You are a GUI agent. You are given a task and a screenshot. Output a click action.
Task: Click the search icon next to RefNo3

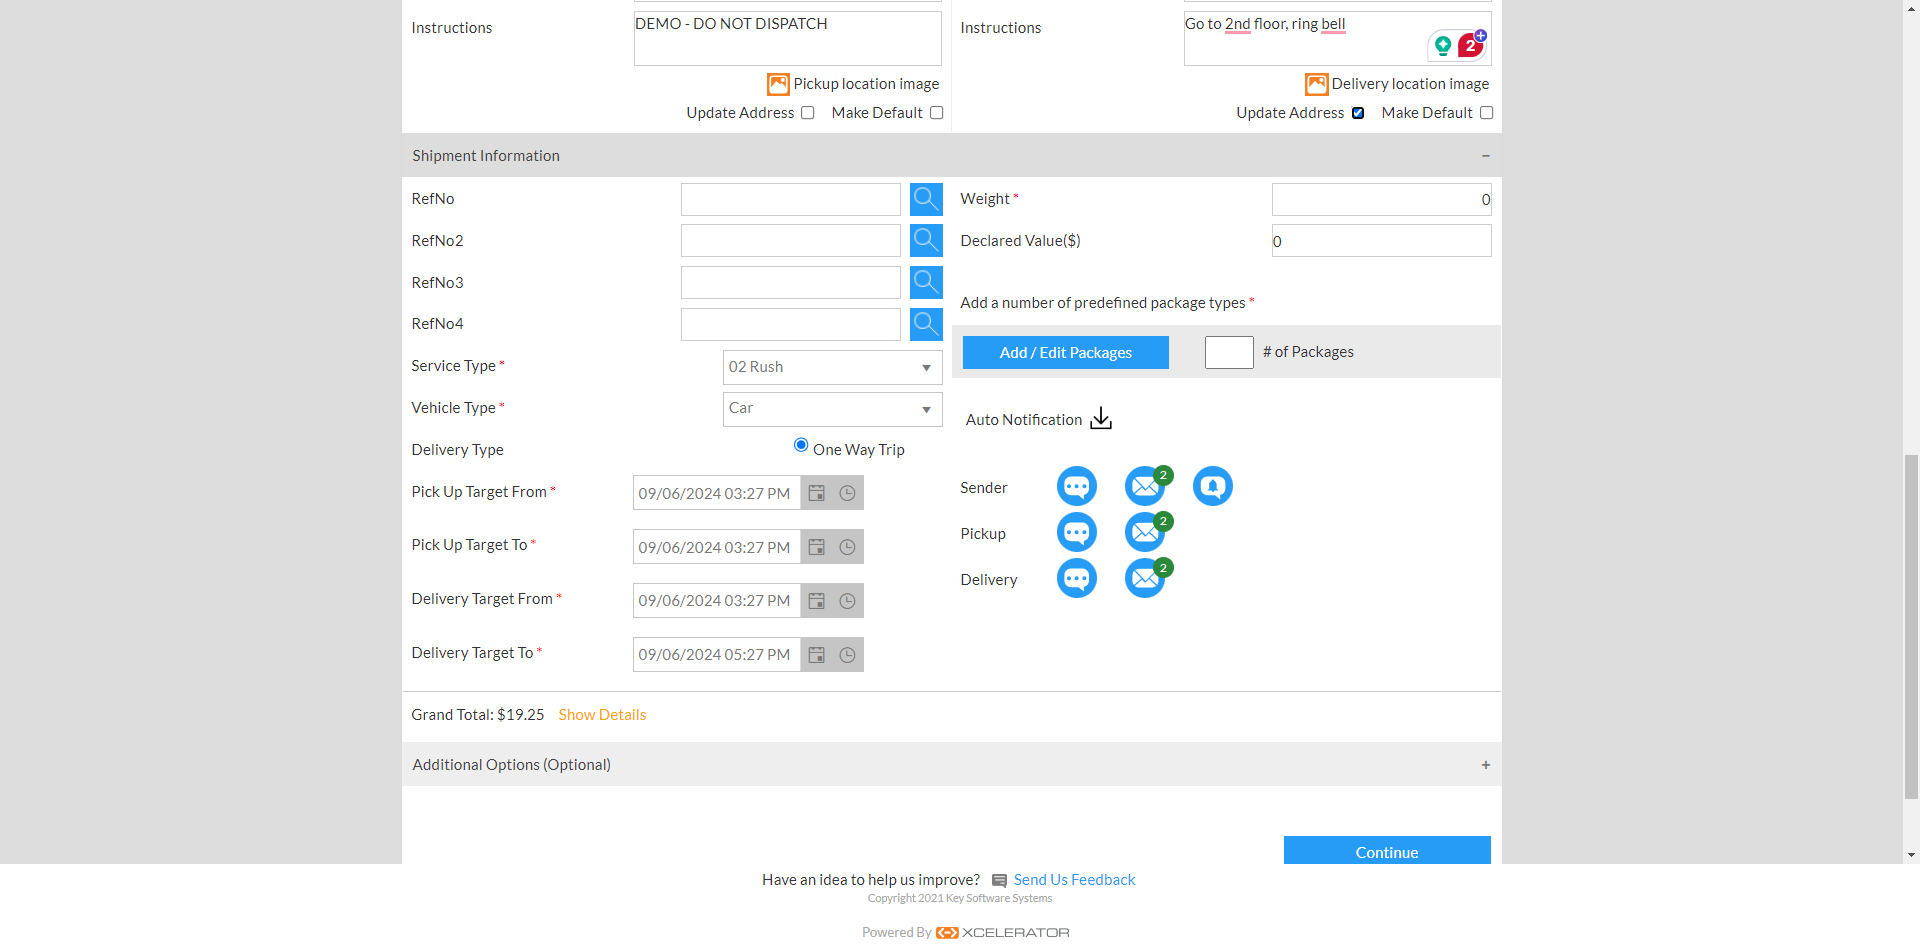926,282
